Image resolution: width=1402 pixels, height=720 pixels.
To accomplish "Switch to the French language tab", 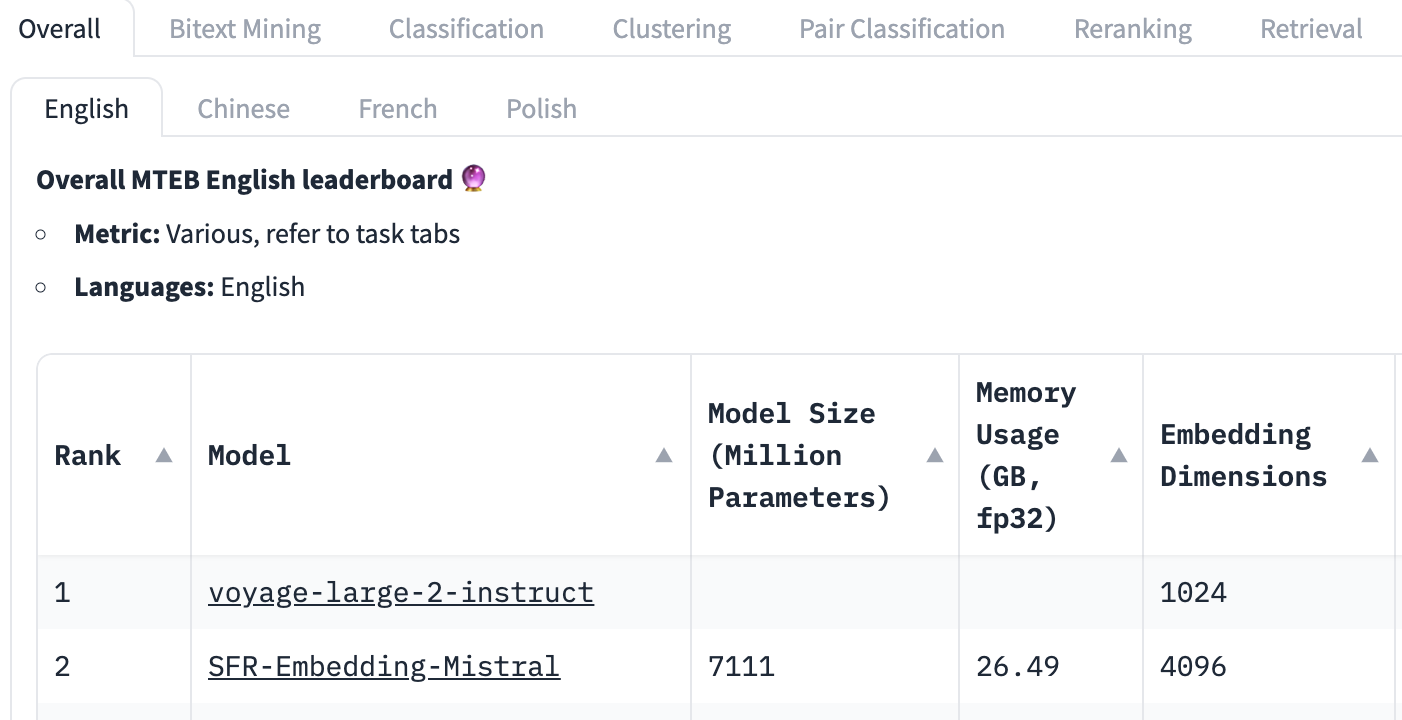I will point(397,108).
